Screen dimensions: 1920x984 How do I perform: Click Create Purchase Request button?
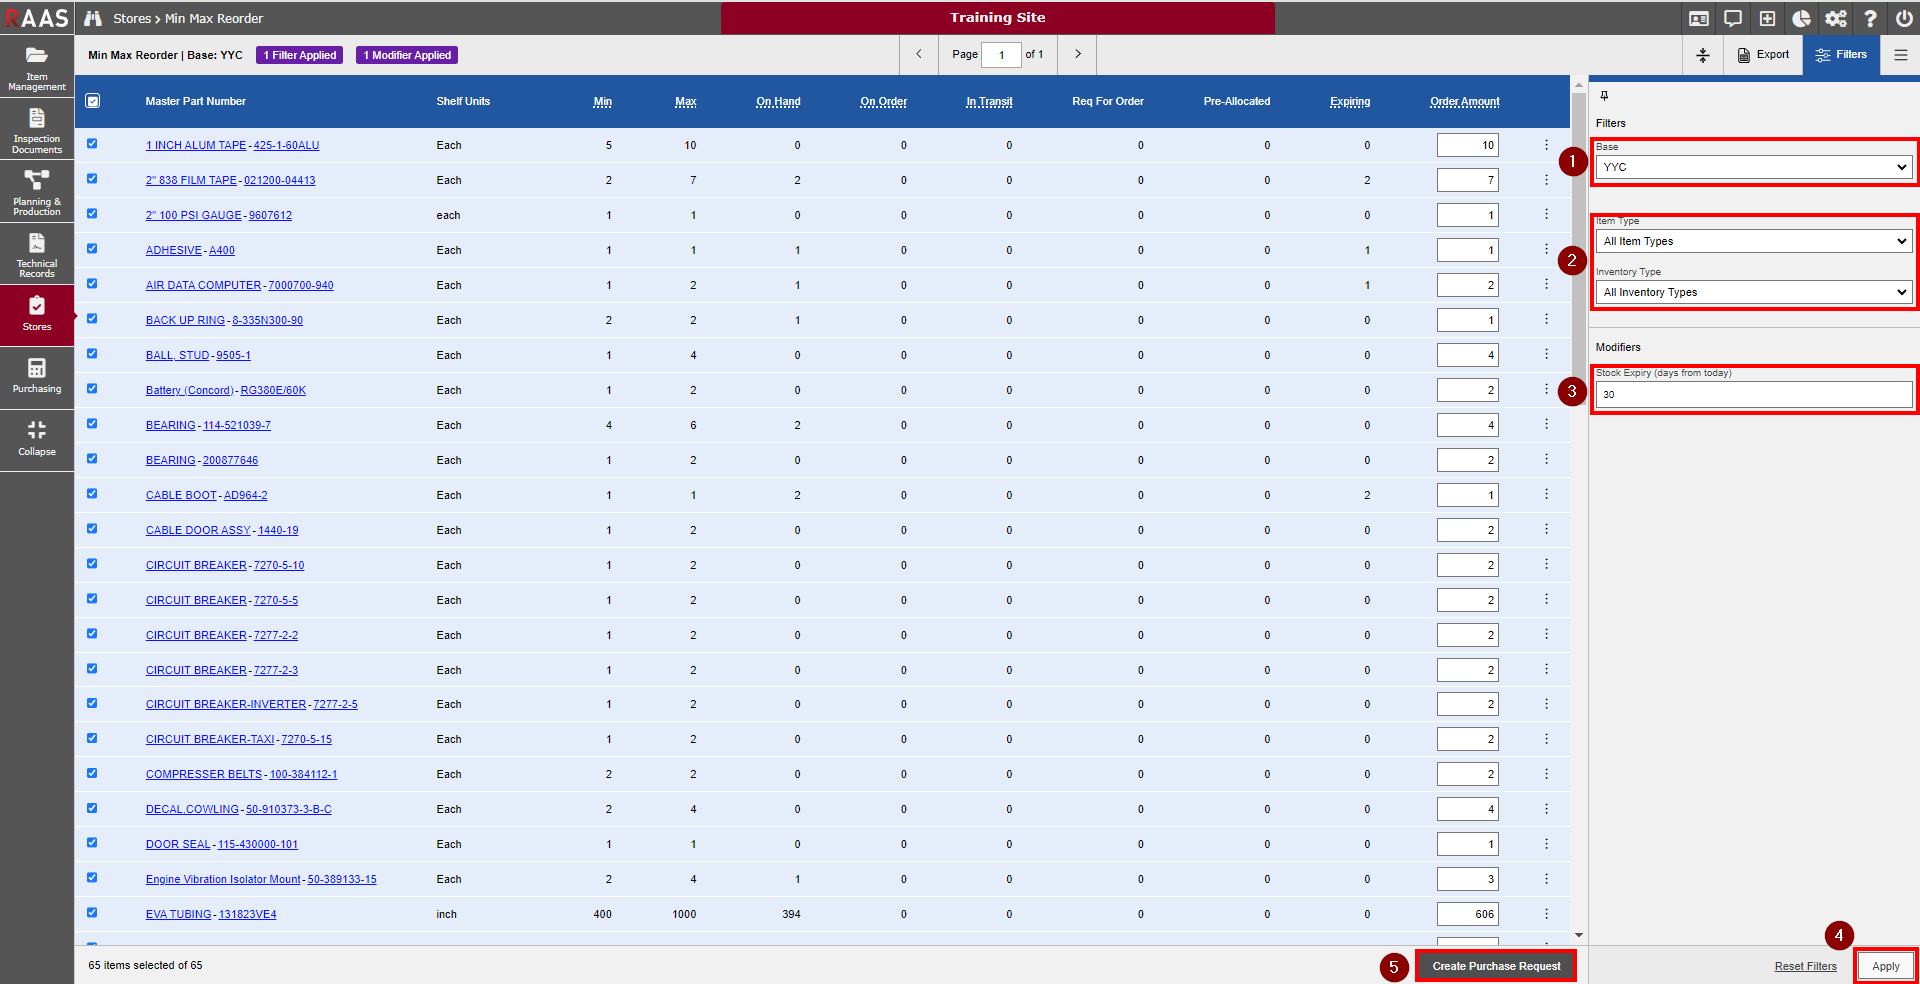click(x=1495, y=966)
